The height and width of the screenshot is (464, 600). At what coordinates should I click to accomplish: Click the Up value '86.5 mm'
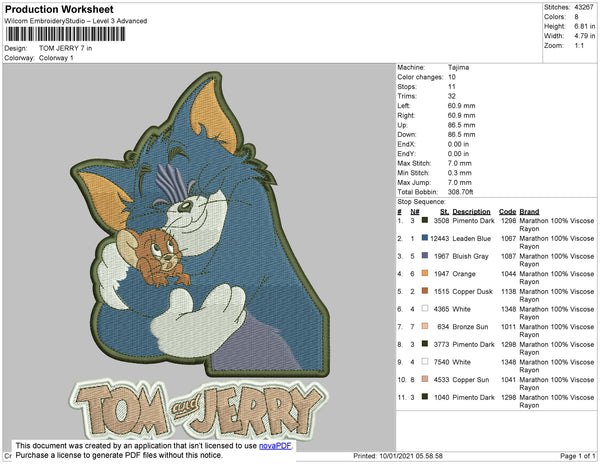pyautogui.click(x=461, y=125)
